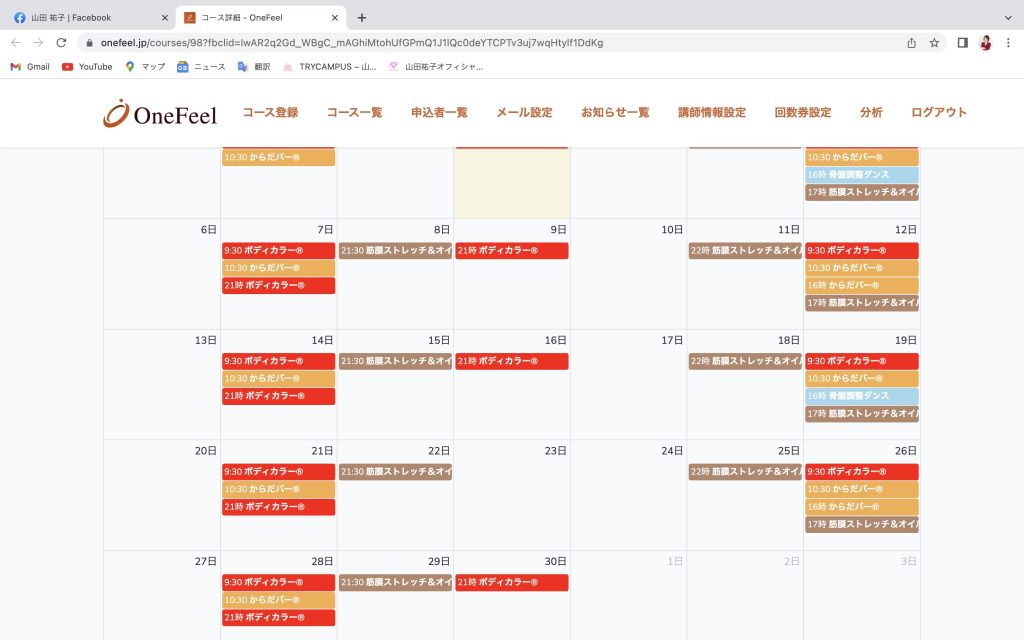This screenshot has width=1024, height=640.
Task: Click the ログアウト link
Action: click(x=939, y=113)
